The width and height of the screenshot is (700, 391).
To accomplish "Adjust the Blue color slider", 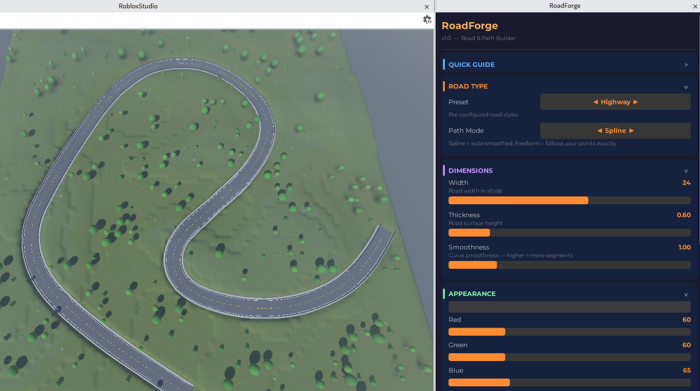I will [x=569, y=383].
